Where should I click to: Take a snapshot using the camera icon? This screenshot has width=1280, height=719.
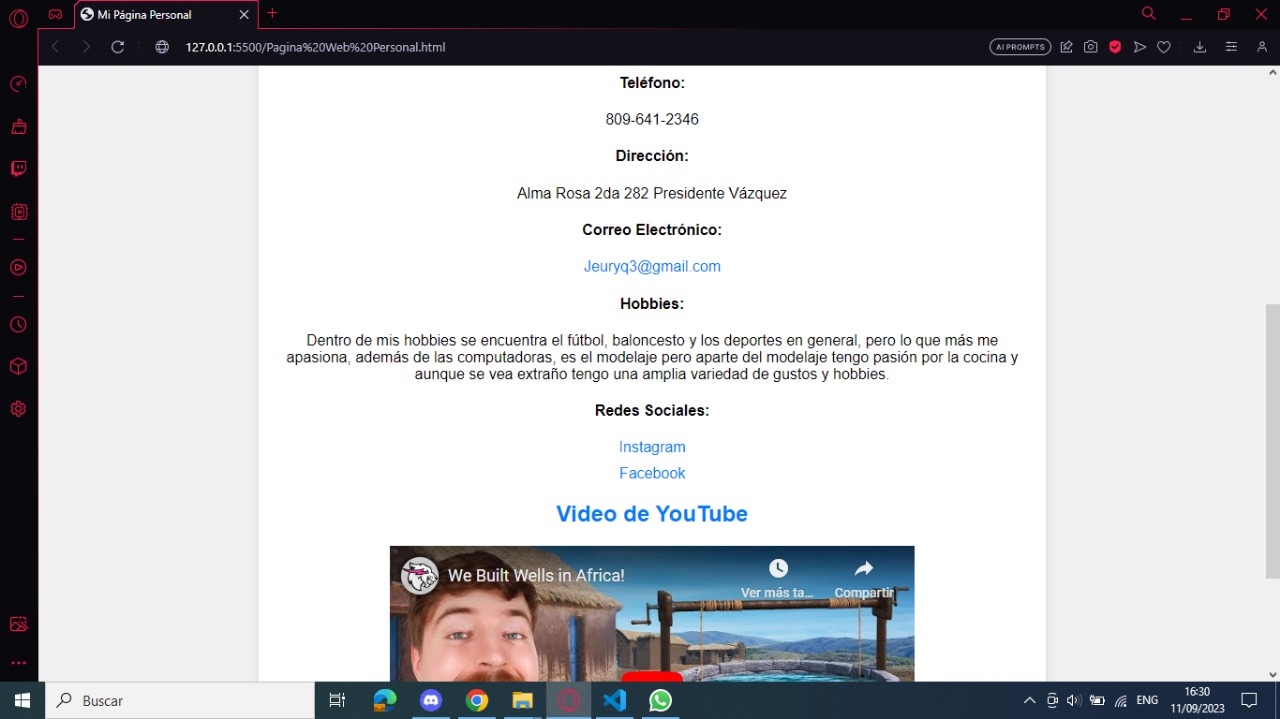(x=1090, y=46)
